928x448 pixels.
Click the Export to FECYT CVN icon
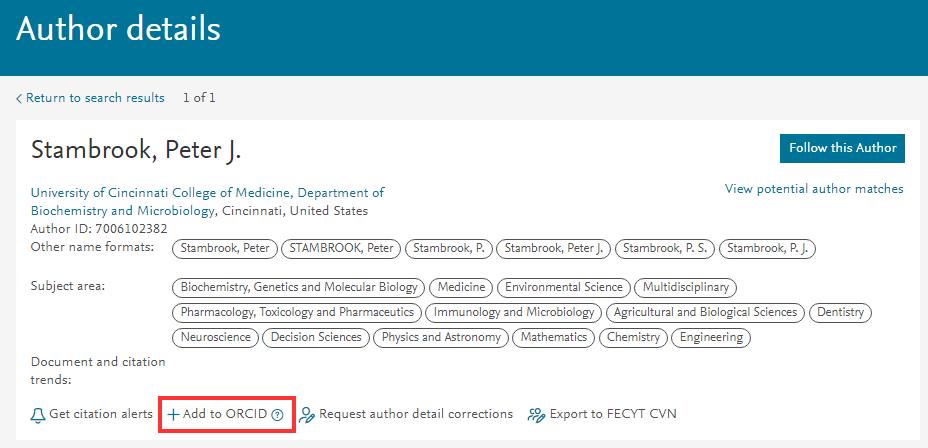click(536, 414)
